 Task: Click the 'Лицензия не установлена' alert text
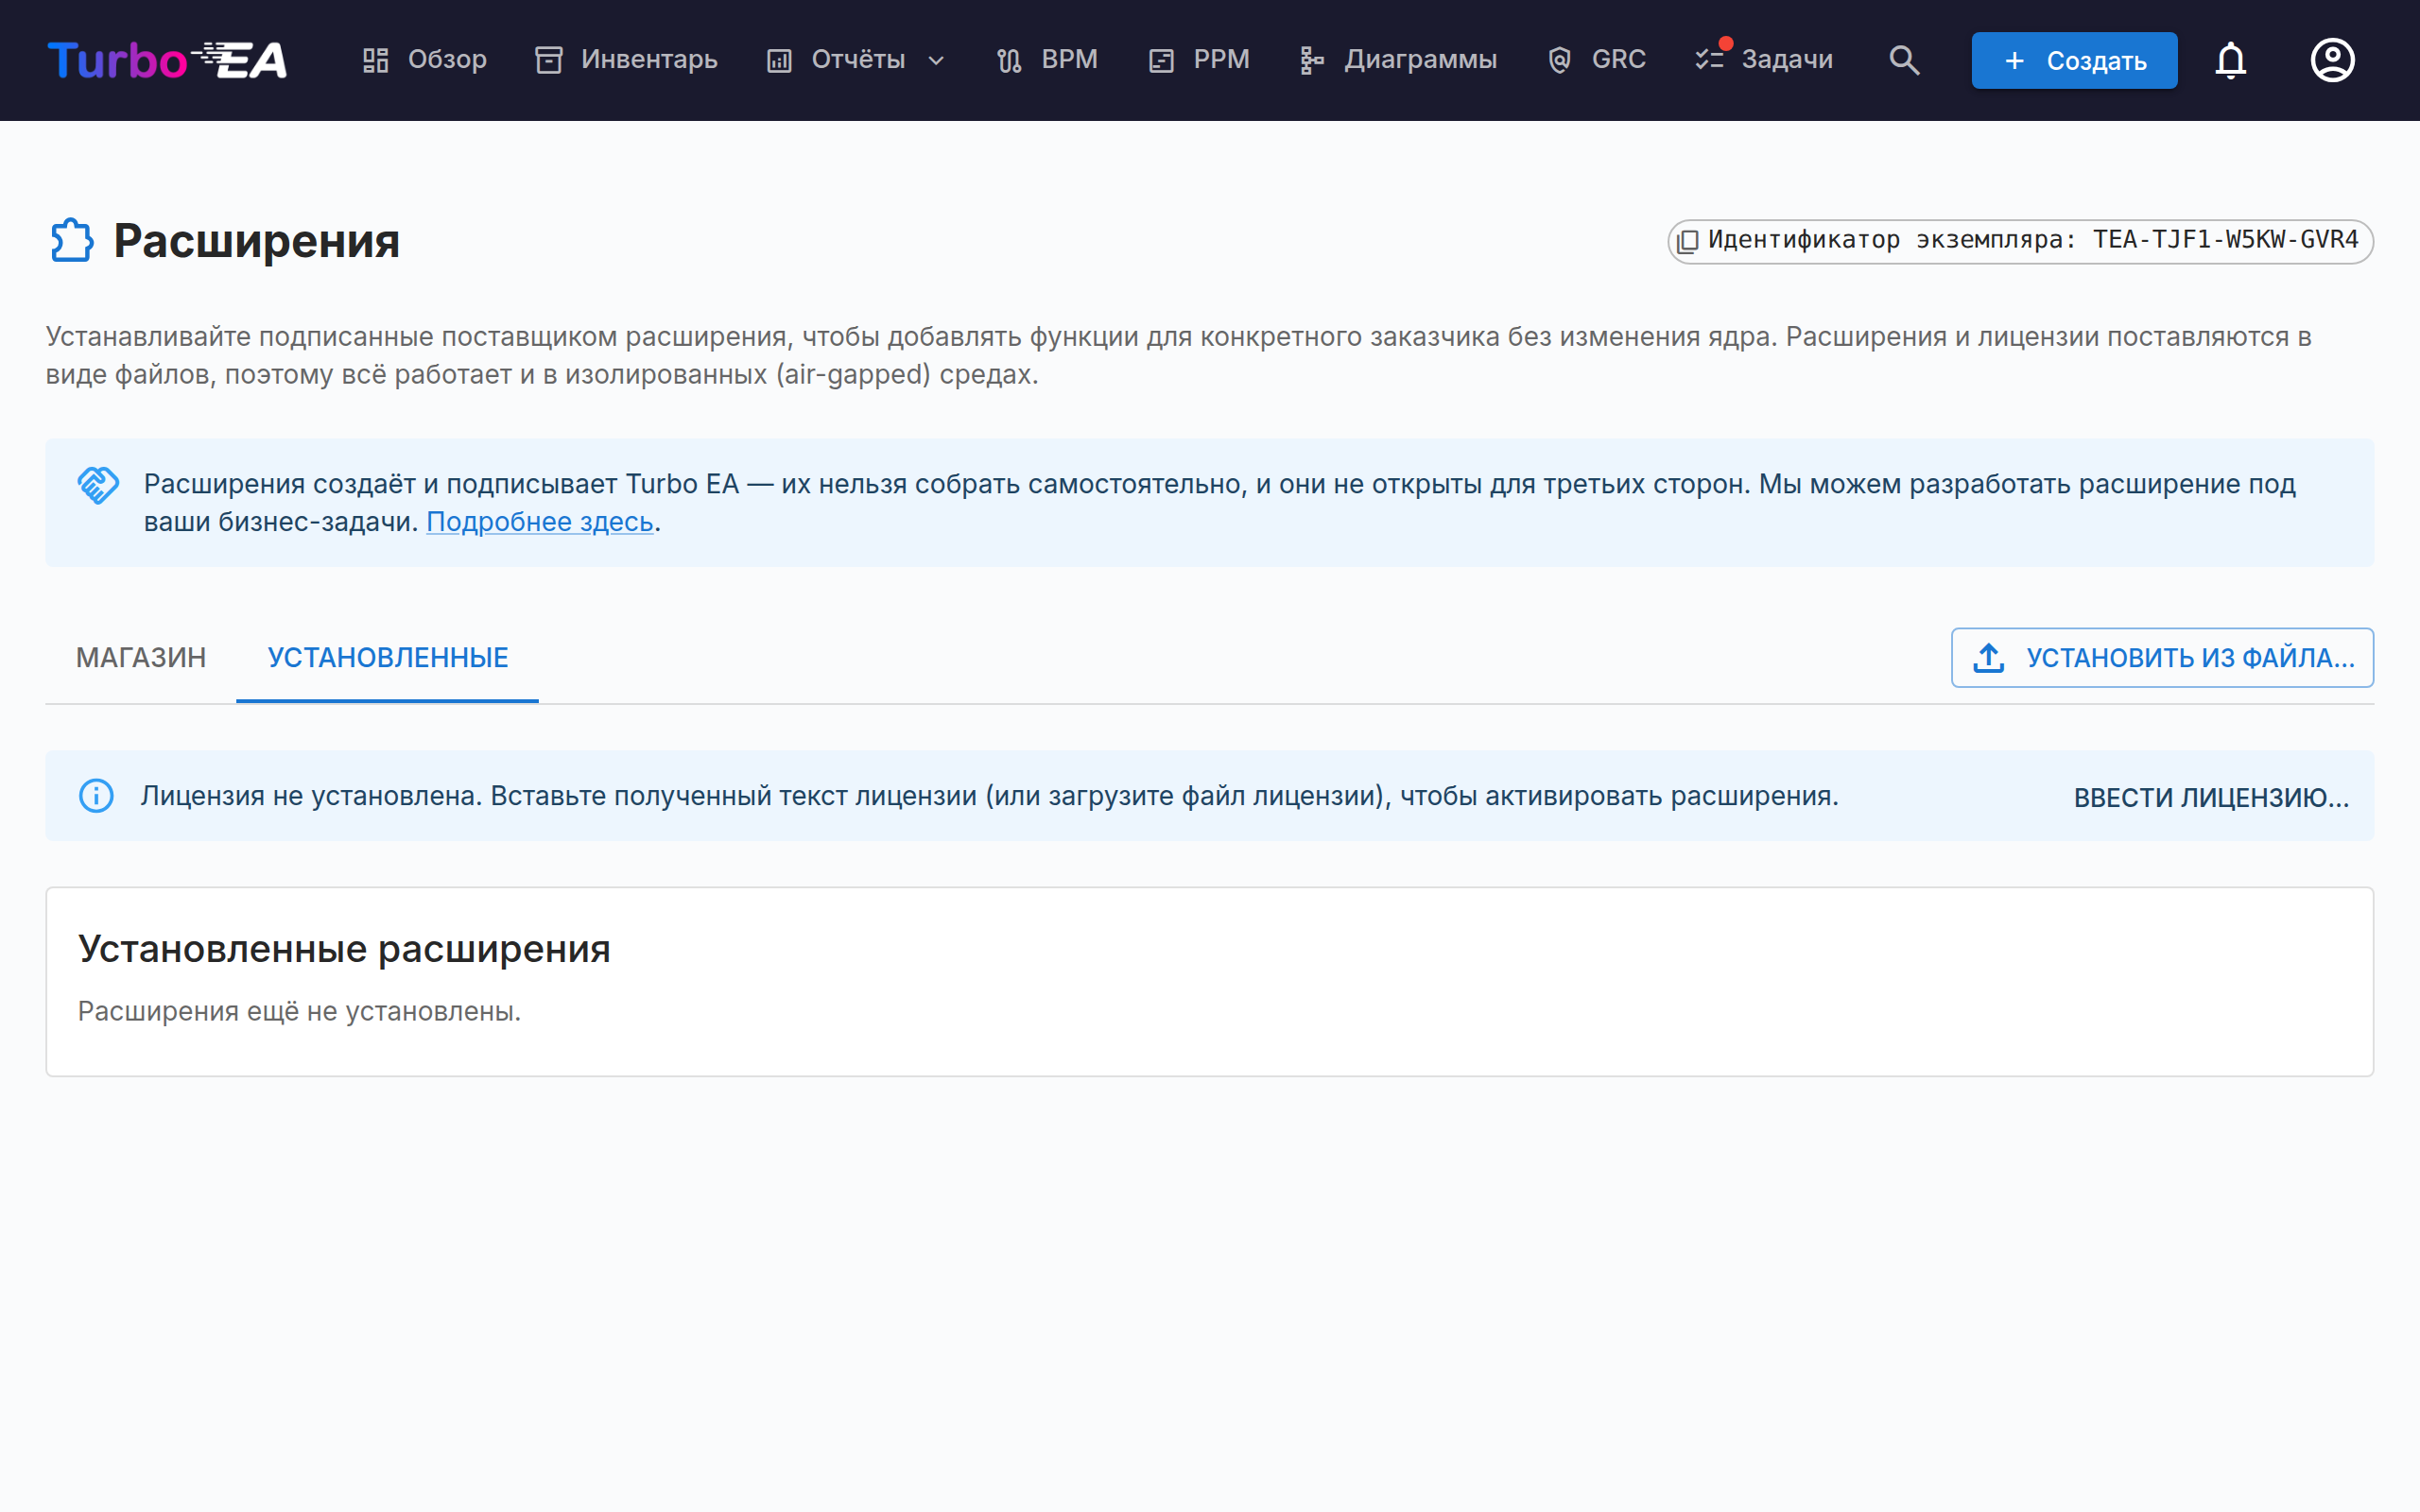point(989,796)
